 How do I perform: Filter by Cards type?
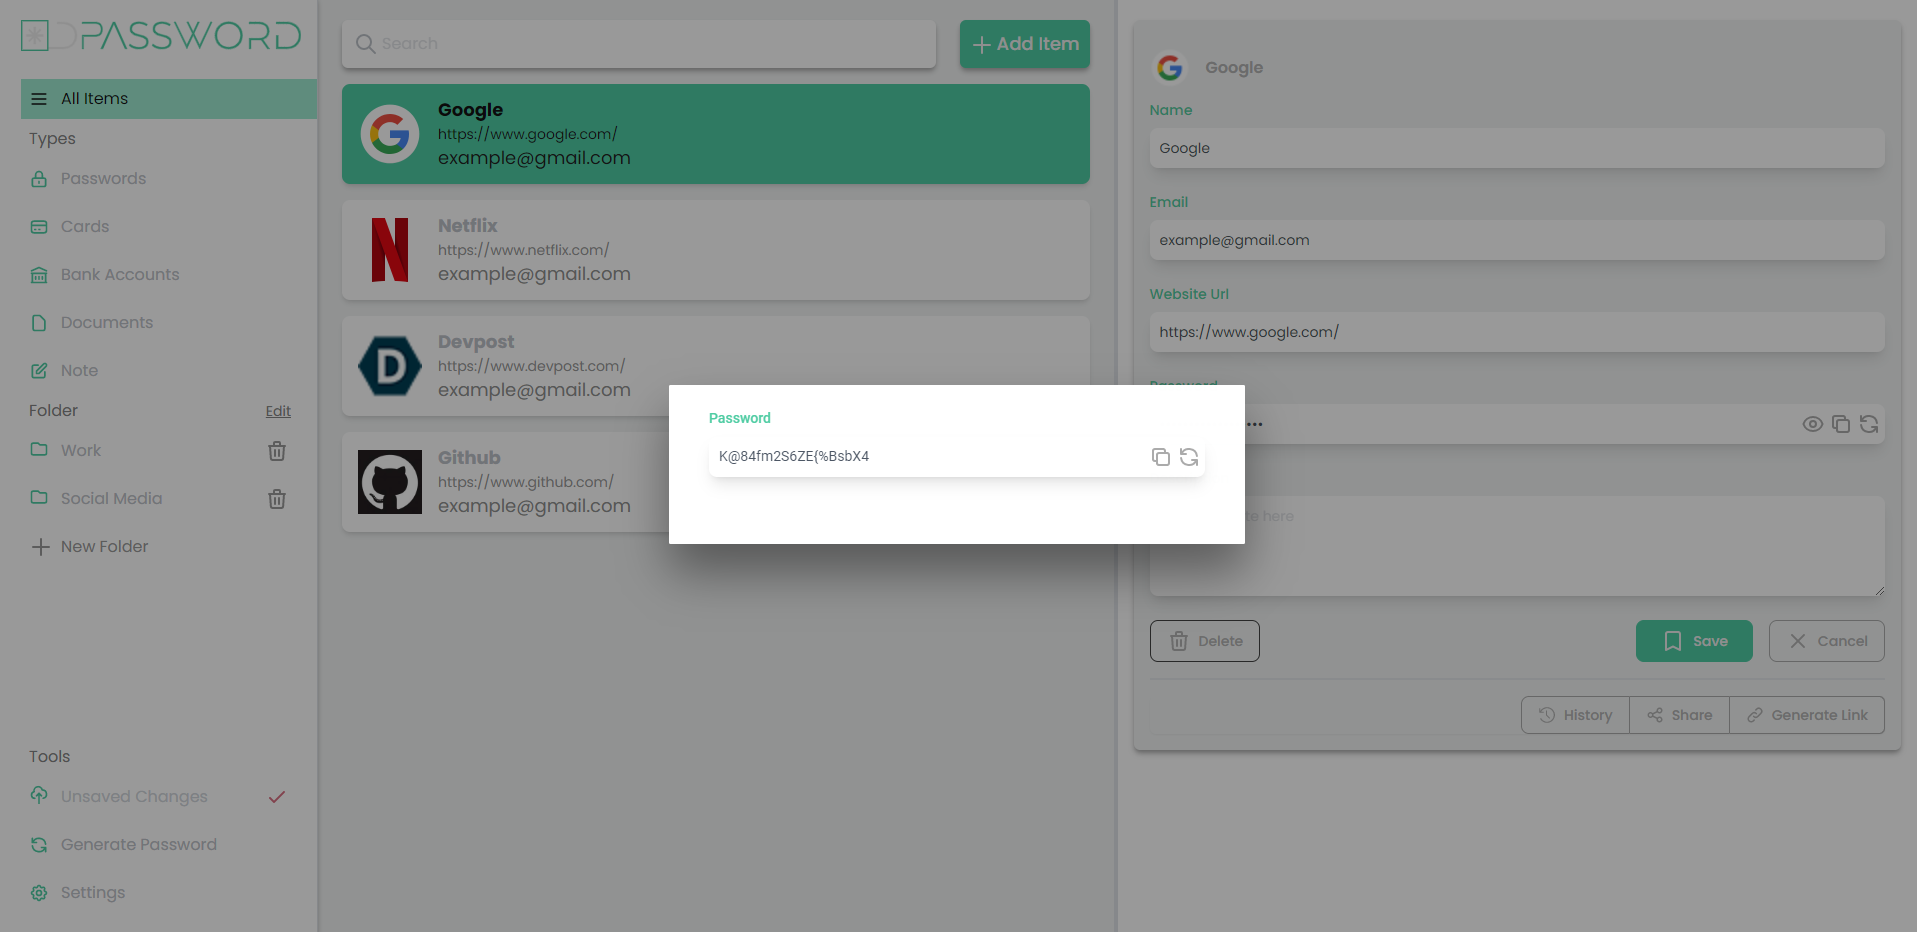click(85, 227)
